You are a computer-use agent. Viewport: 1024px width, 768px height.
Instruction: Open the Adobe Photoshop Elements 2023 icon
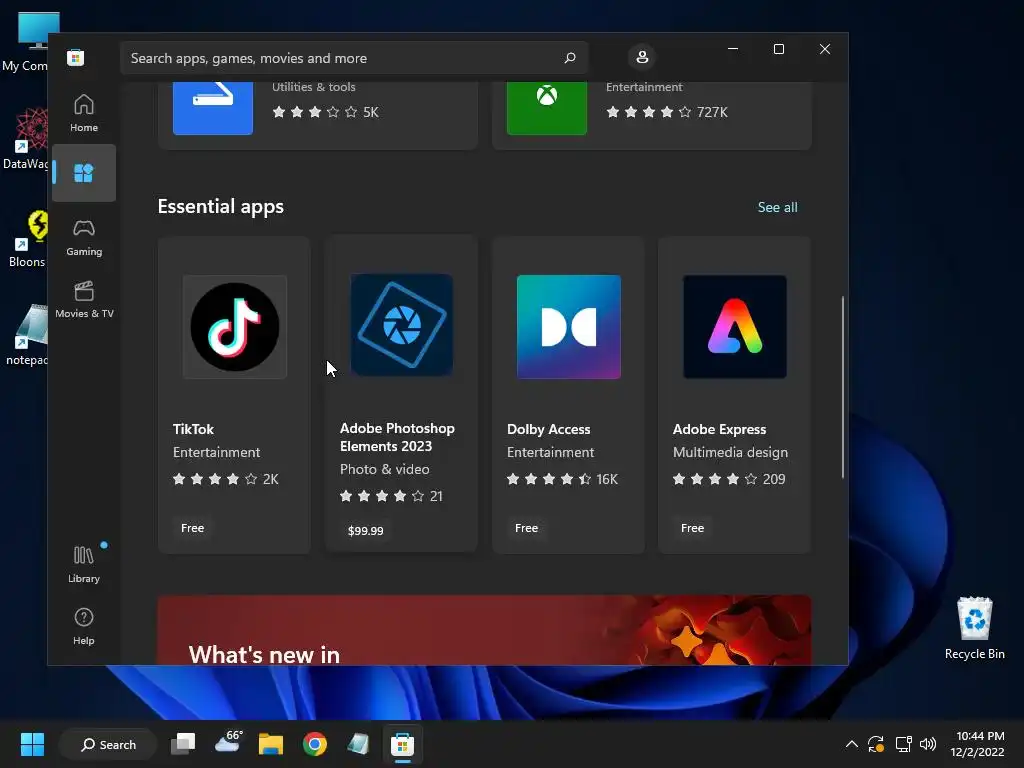click(x=402, y=325)
